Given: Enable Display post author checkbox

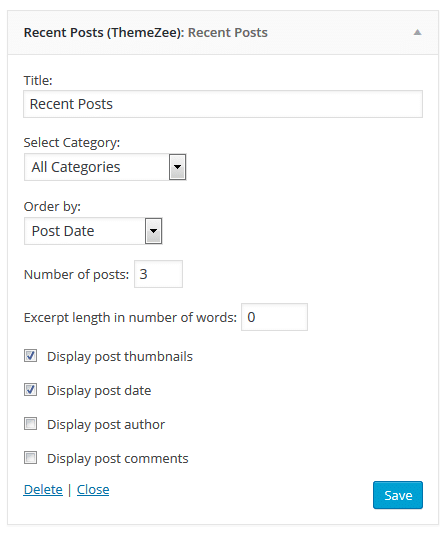Looking at the screenshot, I should [x=31, y=424].
